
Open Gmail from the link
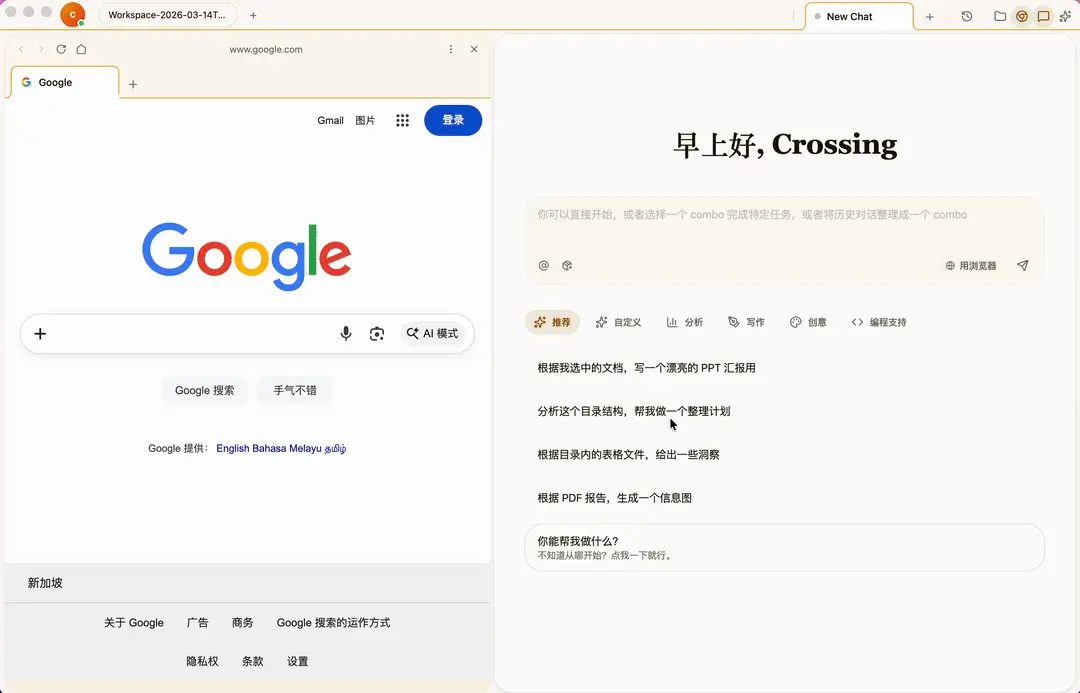tap(330, 120)
